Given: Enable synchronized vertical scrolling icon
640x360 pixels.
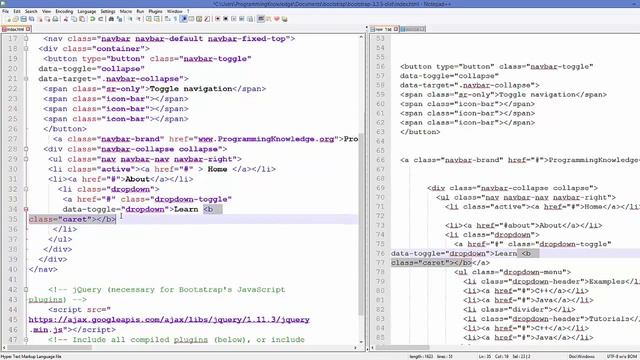Looking at the screenshot, I should click(x=149, y=19).
